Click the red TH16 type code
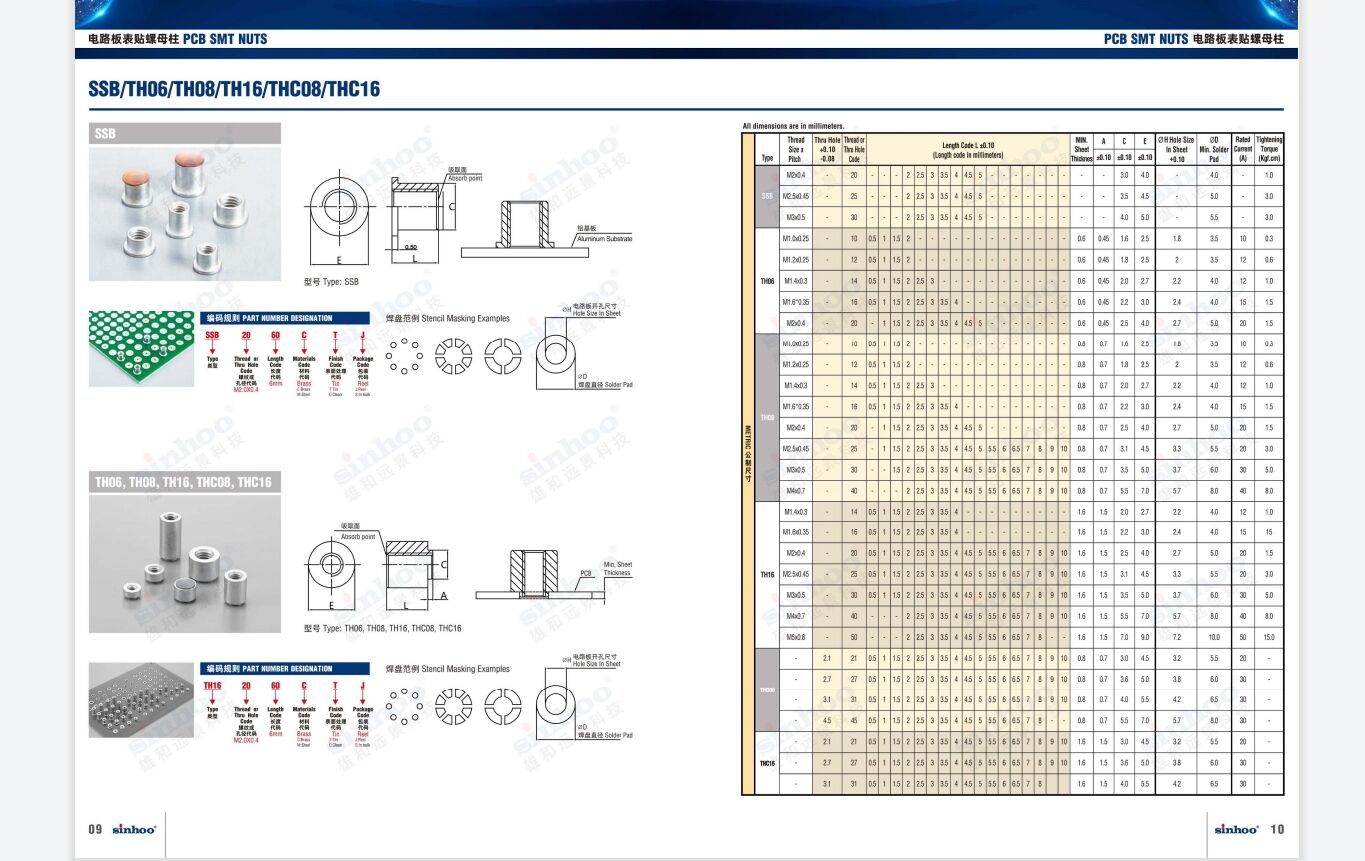This screenshot has height=861, width=1365. (212, 685)
